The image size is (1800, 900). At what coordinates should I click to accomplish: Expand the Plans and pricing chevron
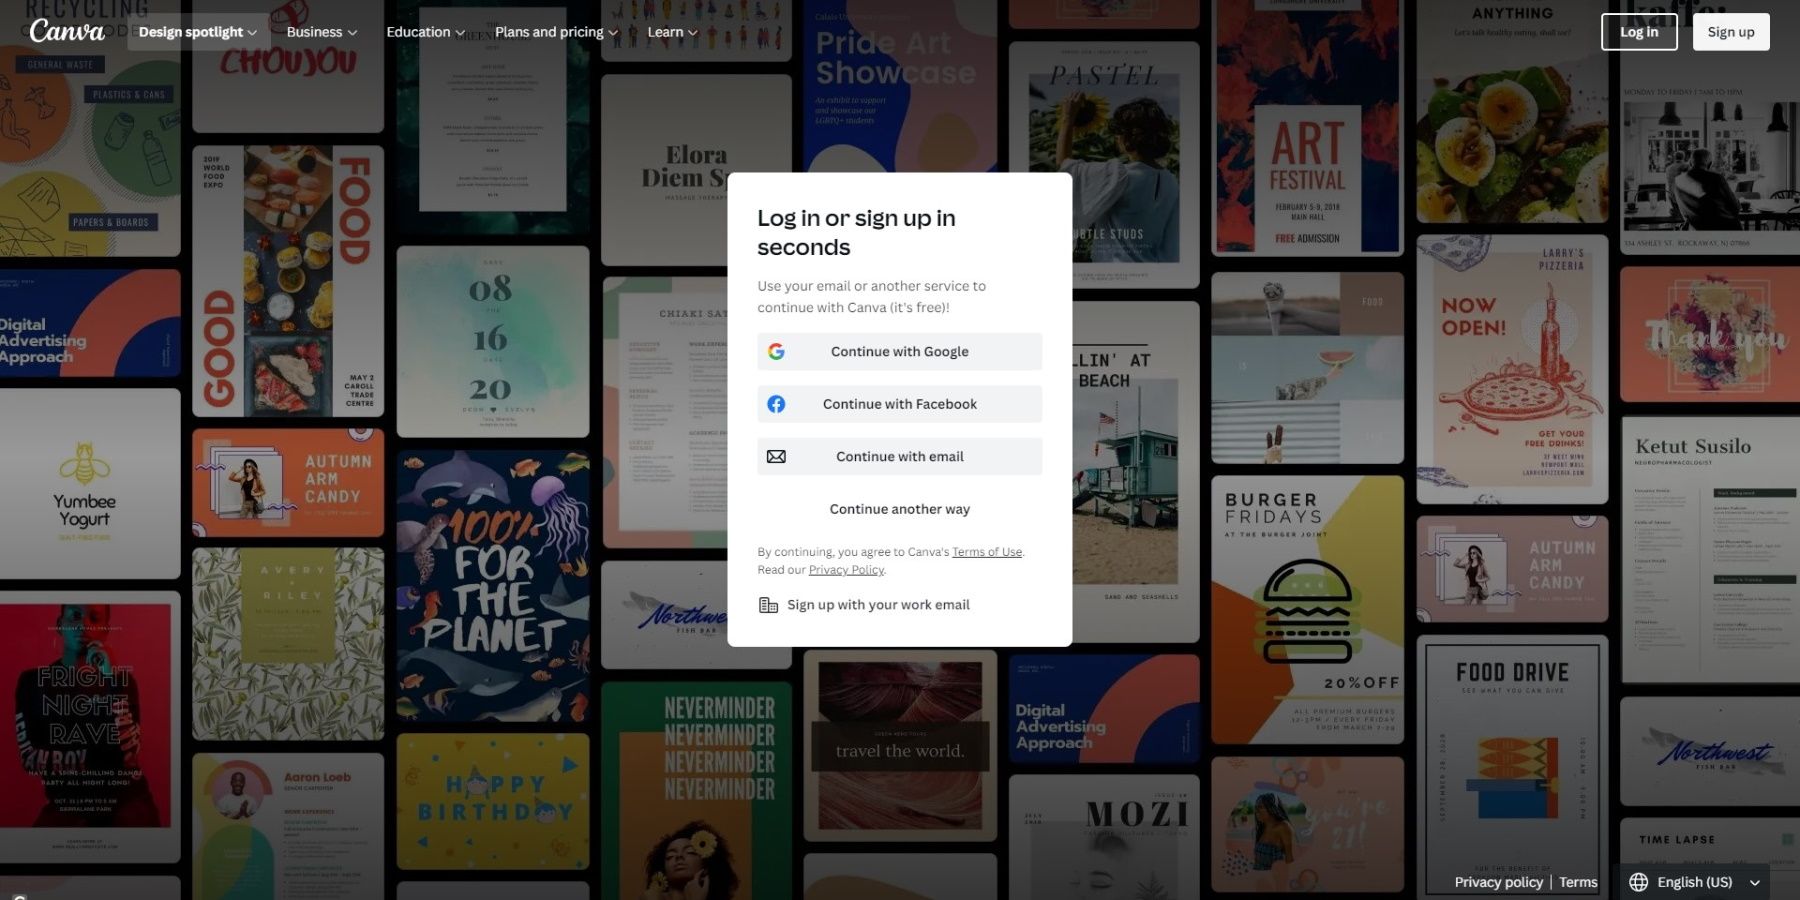(613, 33)
